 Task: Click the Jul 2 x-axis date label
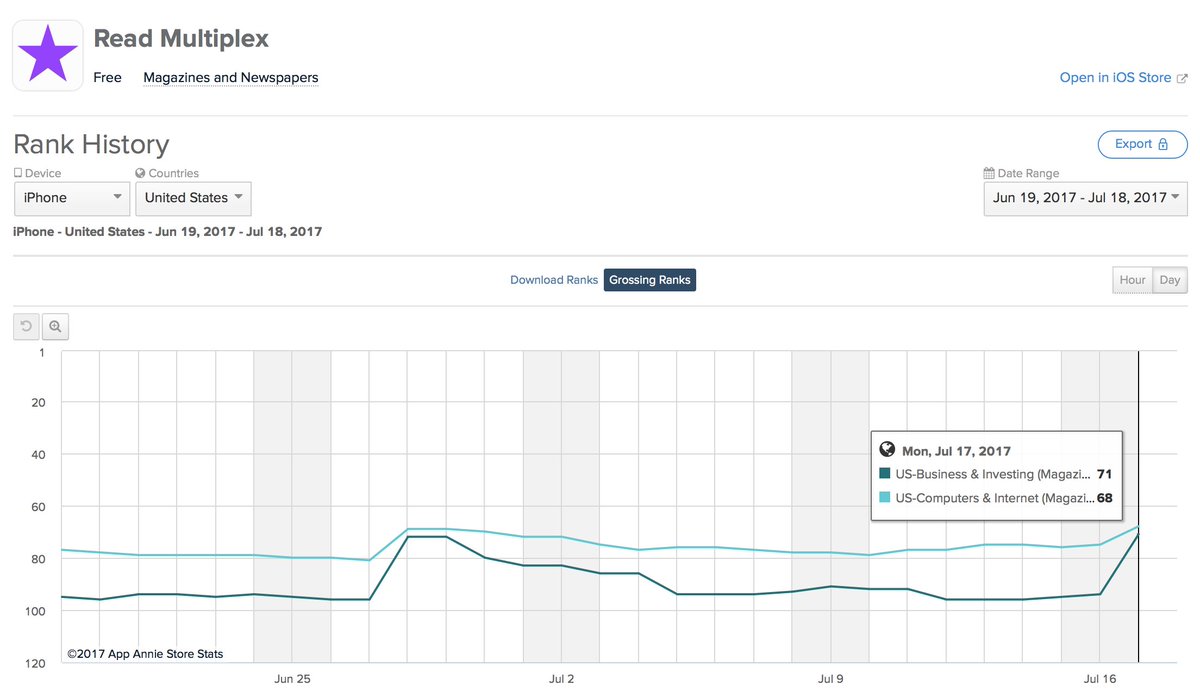[x=561, y=679]
